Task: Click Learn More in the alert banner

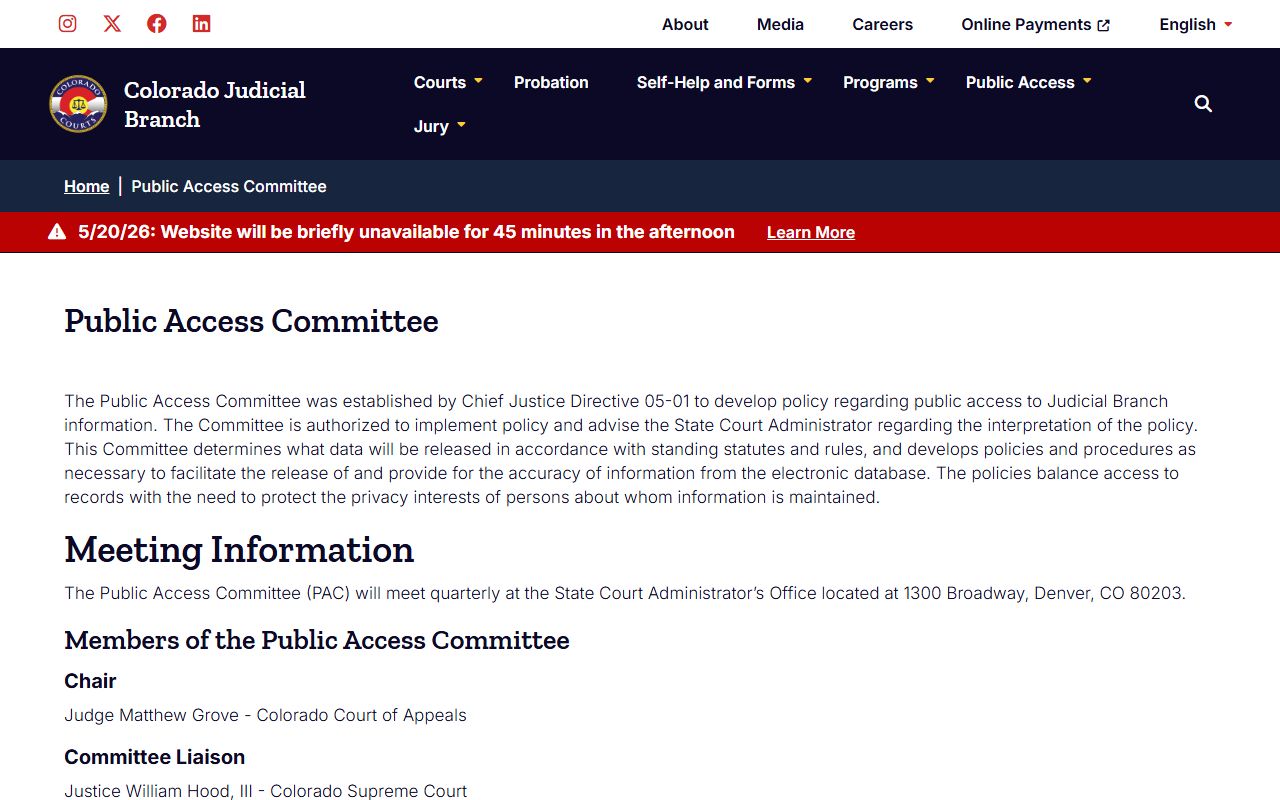Action: (811, 232)
